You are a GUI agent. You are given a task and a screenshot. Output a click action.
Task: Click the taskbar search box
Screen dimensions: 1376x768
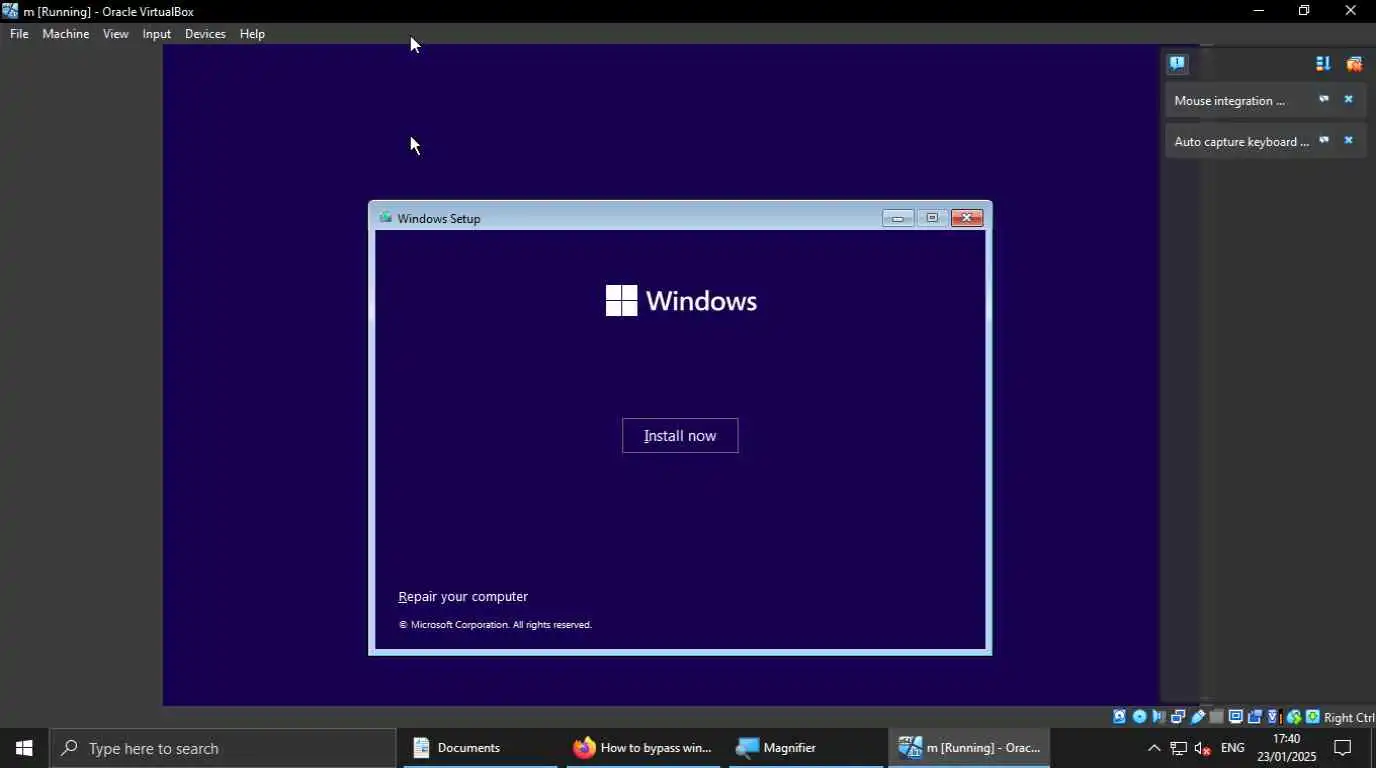(x=223, y=748)
